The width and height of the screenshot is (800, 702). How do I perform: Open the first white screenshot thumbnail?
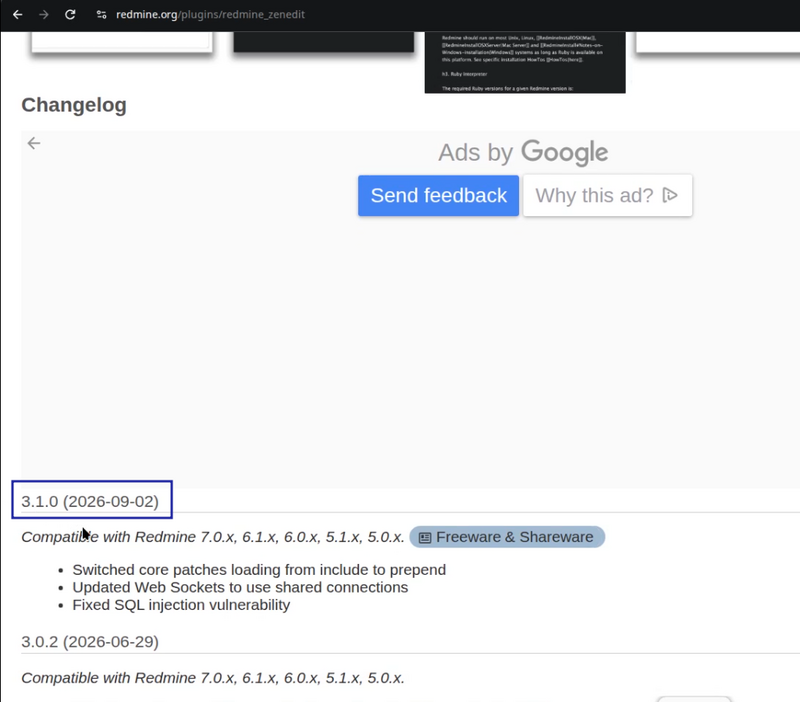click(121, 41)
